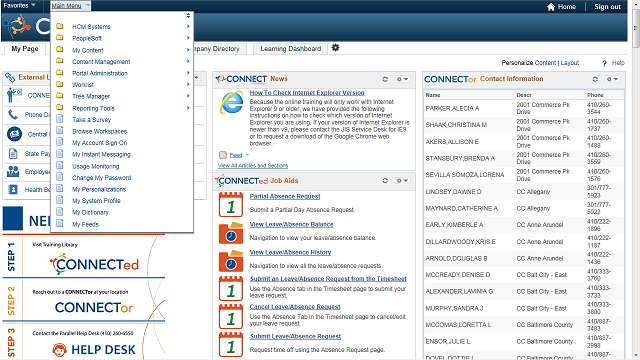Click folder icon beside View Leave/Absence History
Viewport: 640px width, 360px height.
231,260
